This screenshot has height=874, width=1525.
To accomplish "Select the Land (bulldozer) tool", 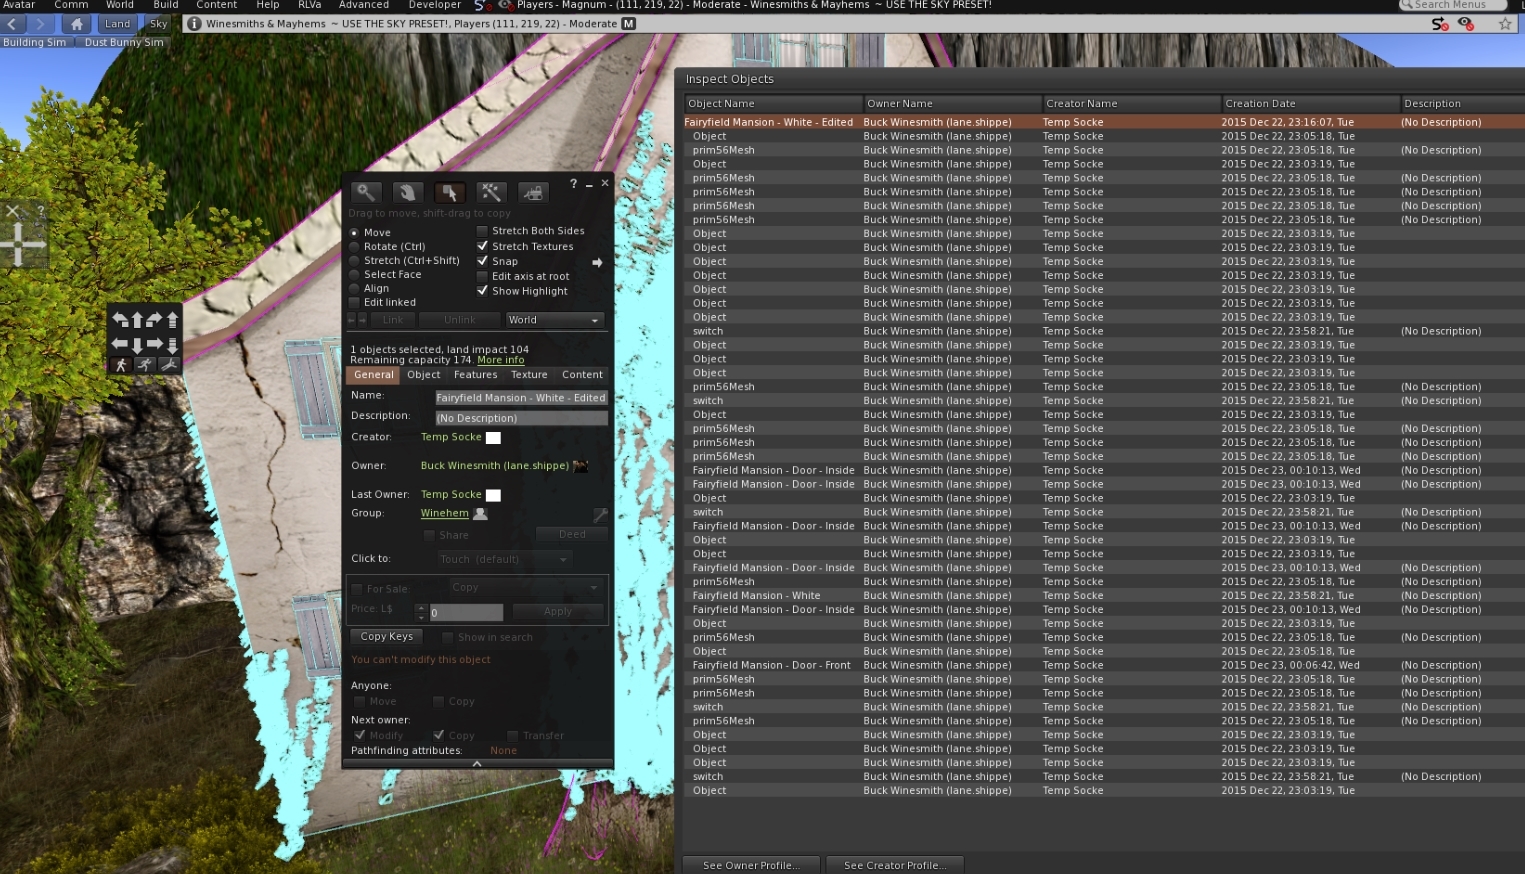I will click(532, 192).
